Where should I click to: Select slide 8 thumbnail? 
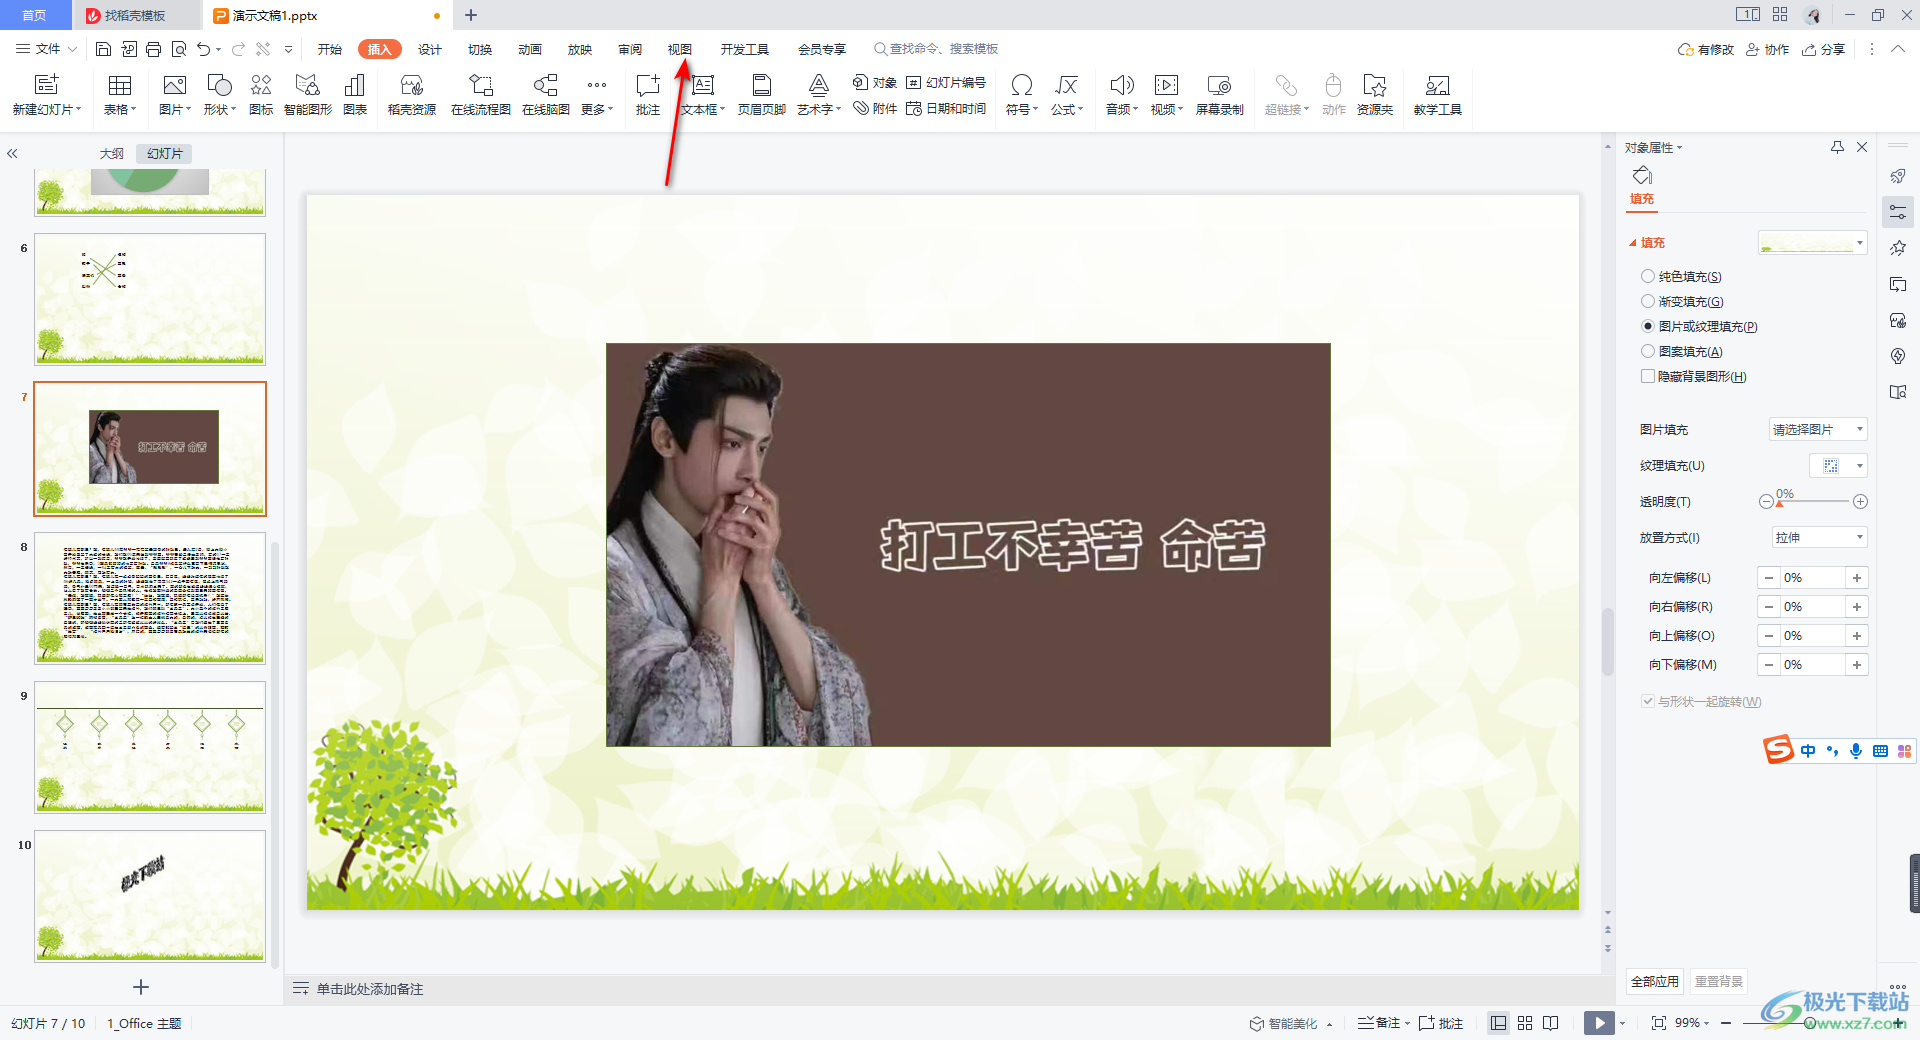coord(150,598)
